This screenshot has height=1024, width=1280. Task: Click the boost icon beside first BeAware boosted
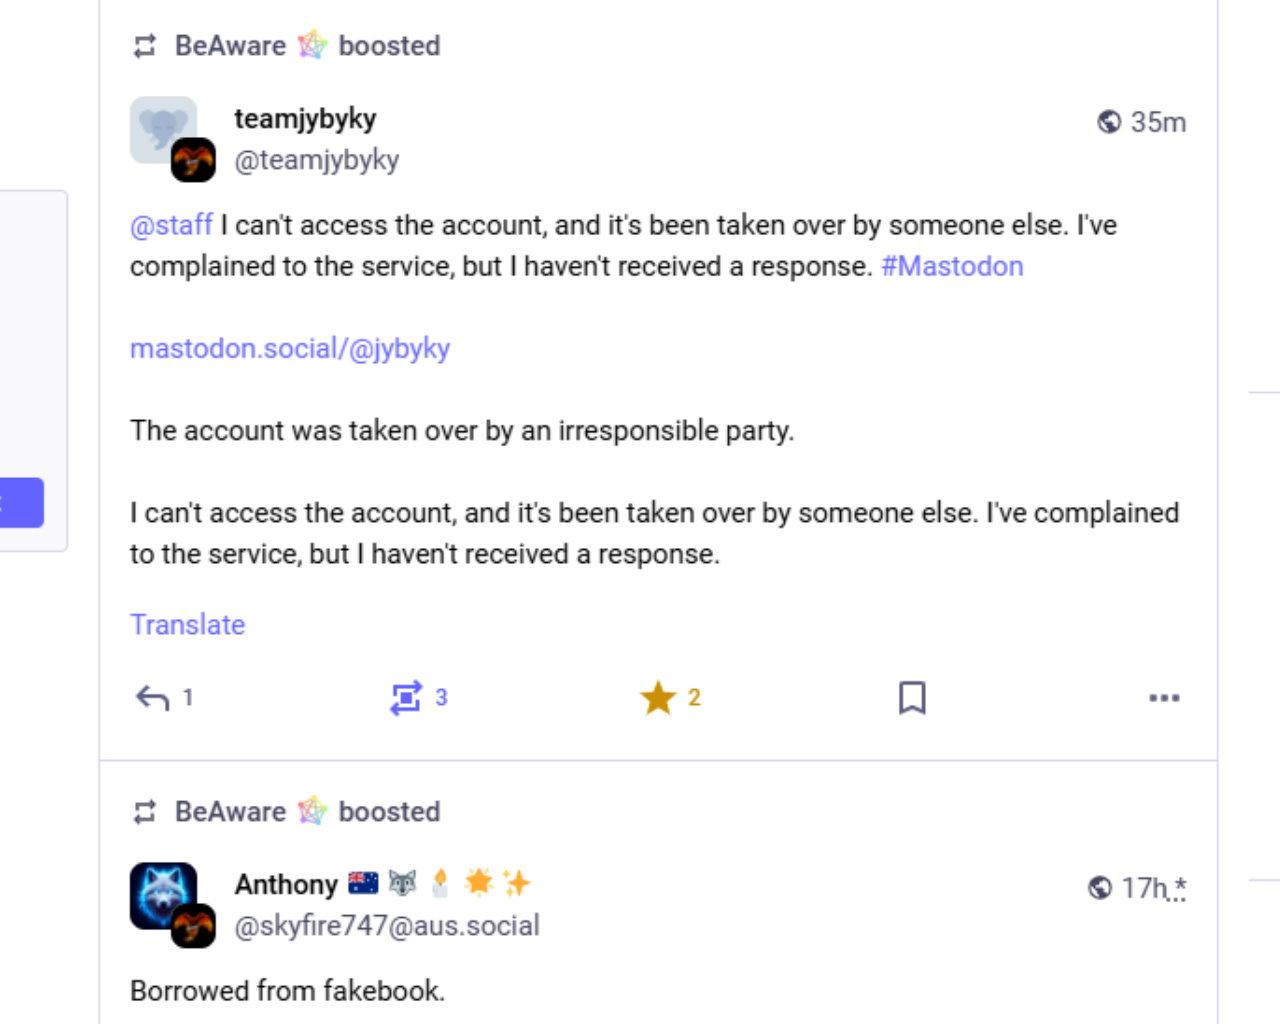pyautogui.click(x=145, y=46)
